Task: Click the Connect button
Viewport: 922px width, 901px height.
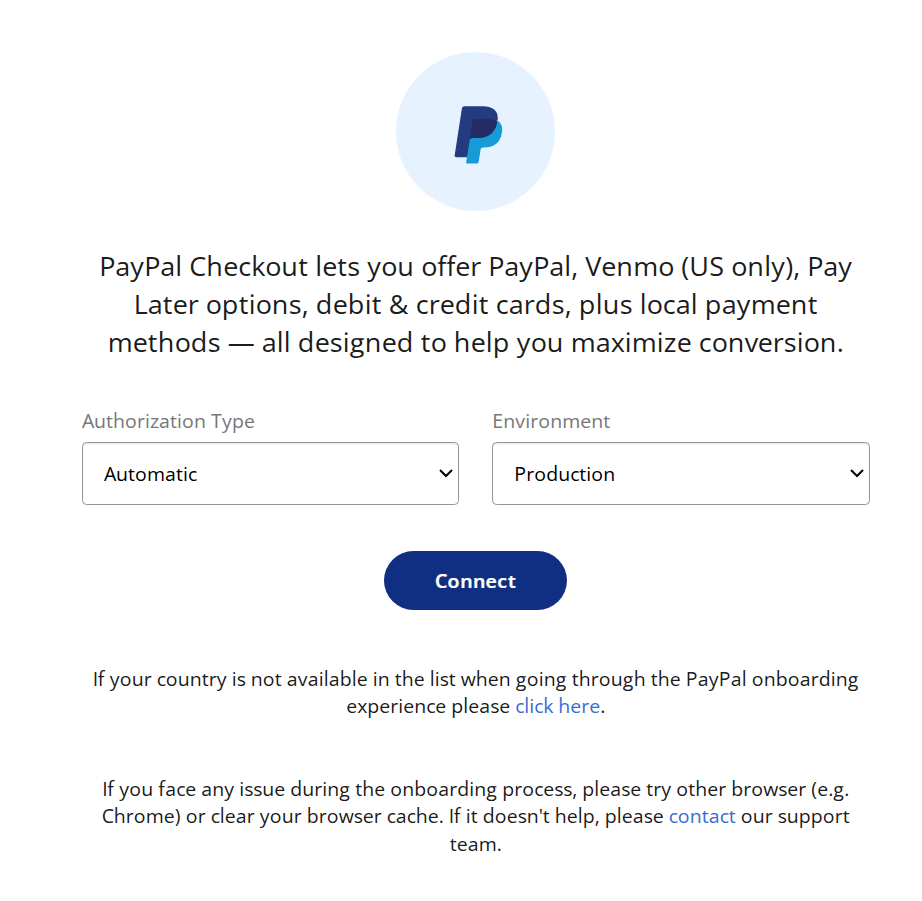Action: (x=475, y=580)
